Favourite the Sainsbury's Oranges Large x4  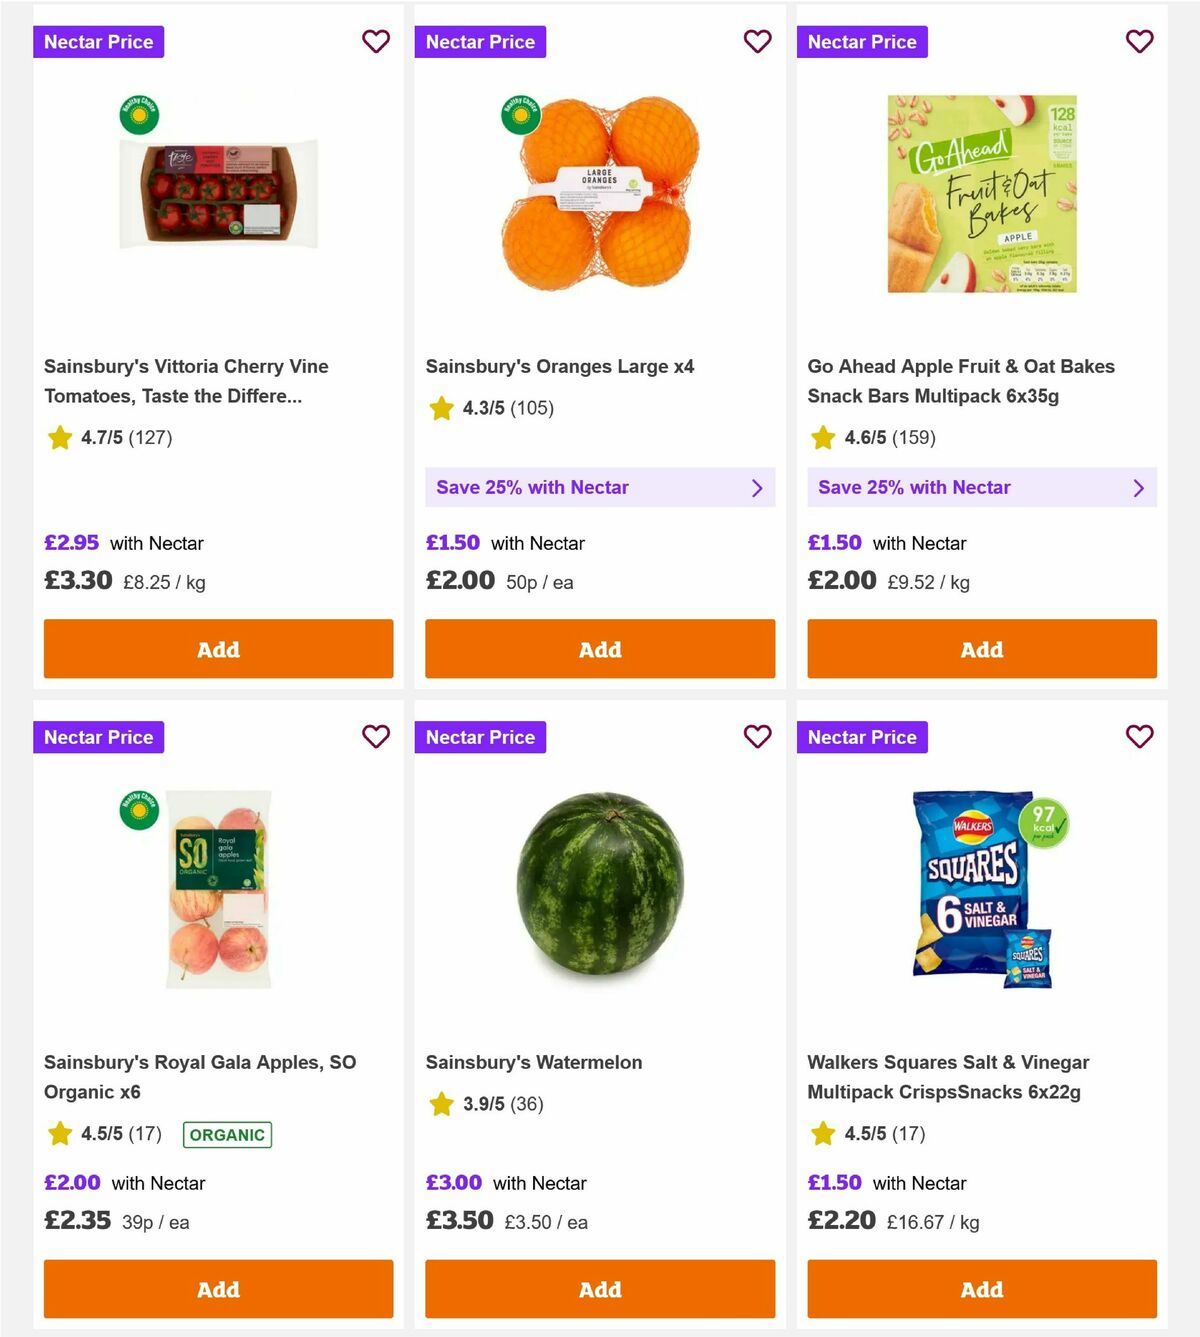[758, 41]
